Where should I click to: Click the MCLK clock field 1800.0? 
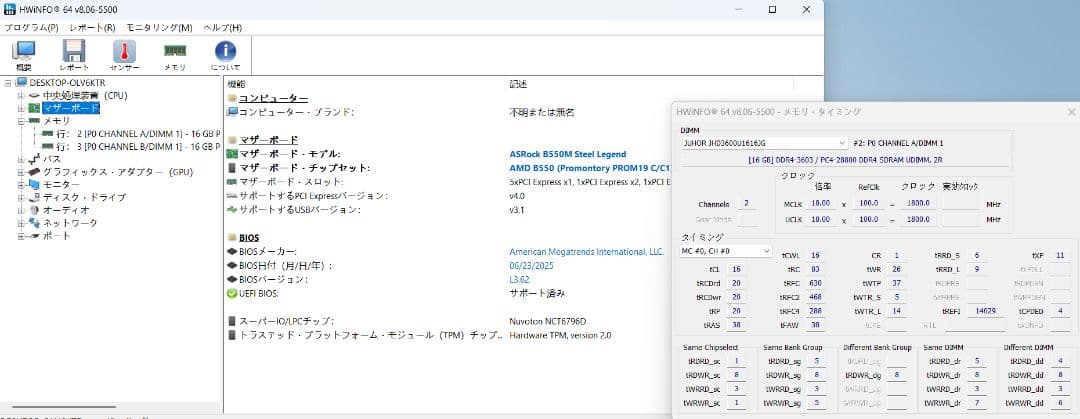pos(919,203)
